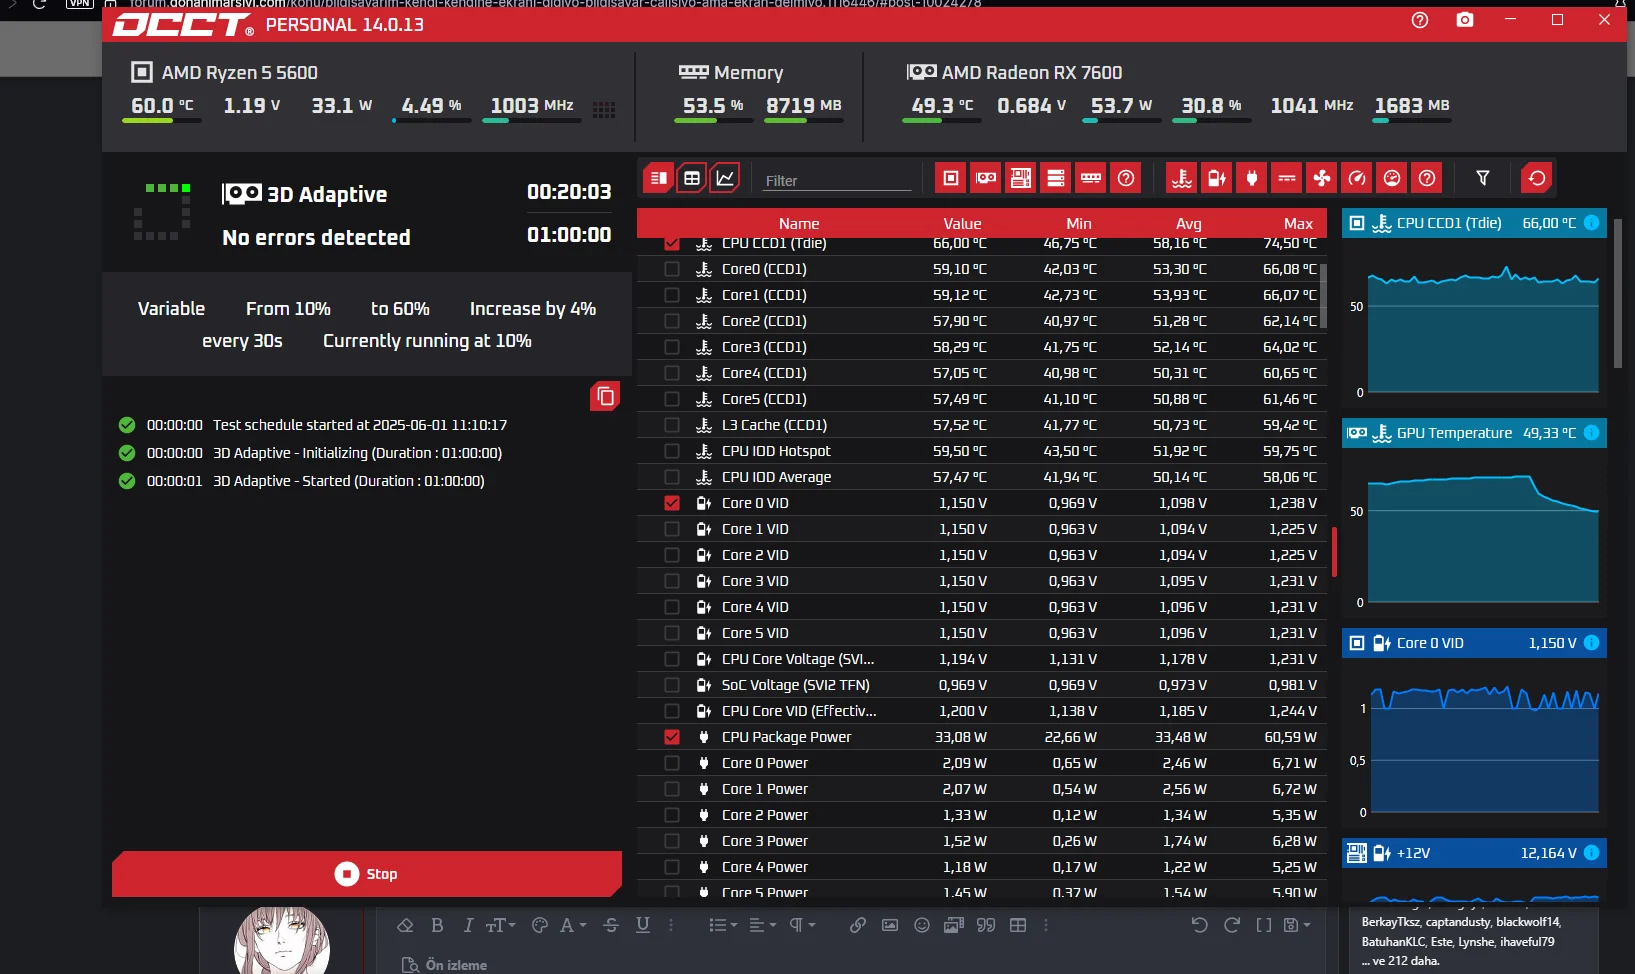Tick the Core 0 Power checkbox

coord(672,763)
